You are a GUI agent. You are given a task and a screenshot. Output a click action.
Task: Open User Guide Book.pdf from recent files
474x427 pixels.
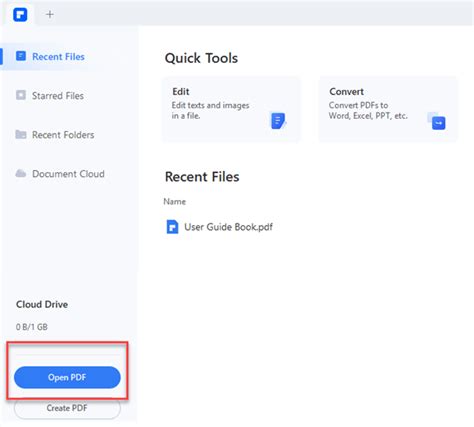pos(220,227)
